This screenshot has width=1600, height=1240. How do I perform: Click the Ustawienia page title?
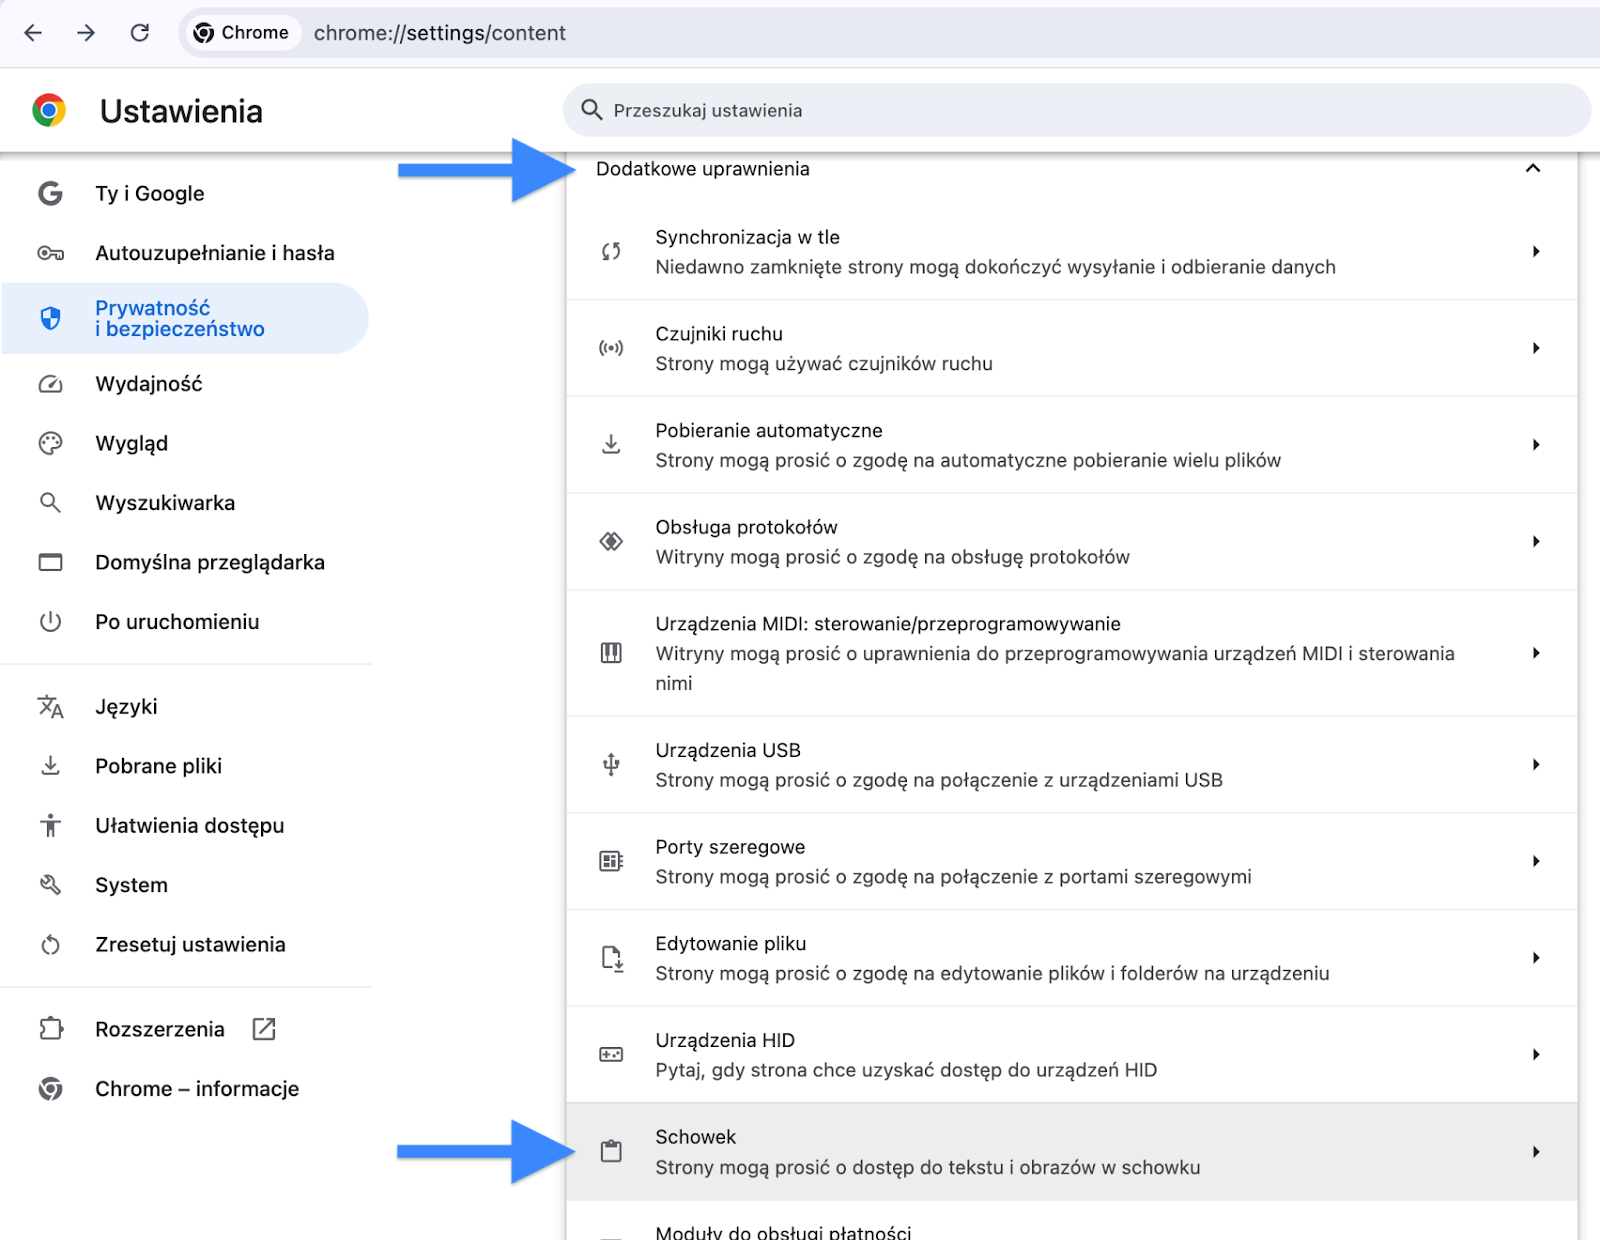click(x=181, y=111)
